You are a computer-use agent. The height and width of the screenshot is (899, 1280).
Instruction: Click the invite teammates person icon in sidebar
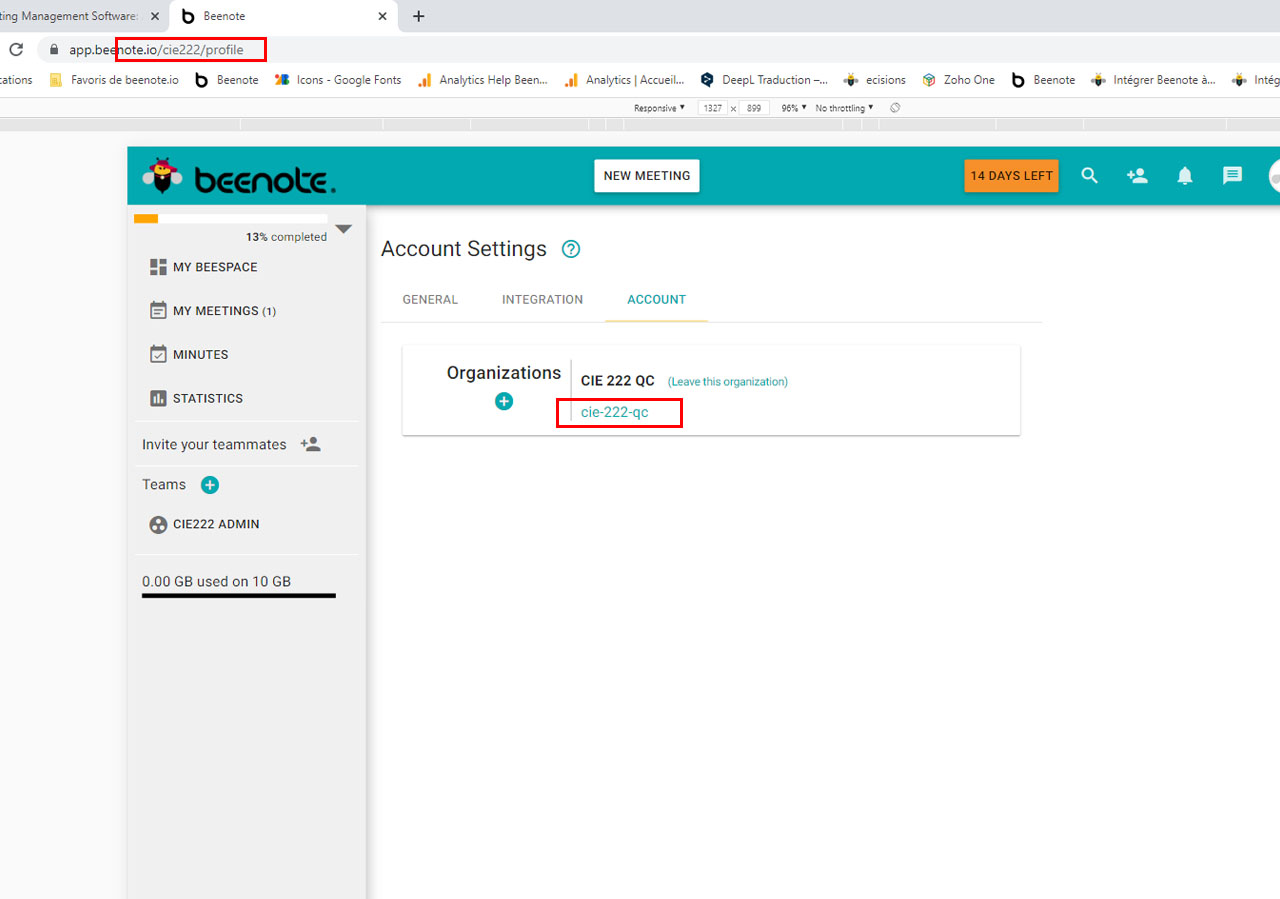311,444
